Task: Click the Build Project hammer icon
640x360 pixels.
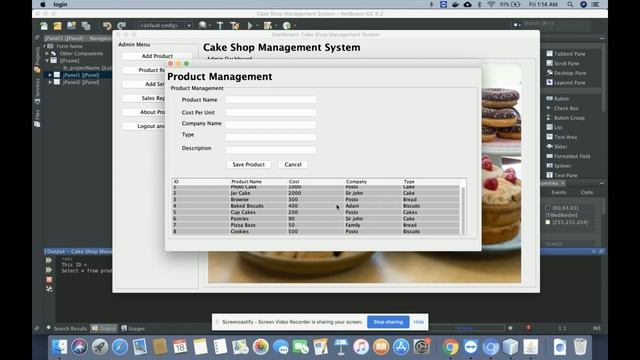Action: click(220, 25)
